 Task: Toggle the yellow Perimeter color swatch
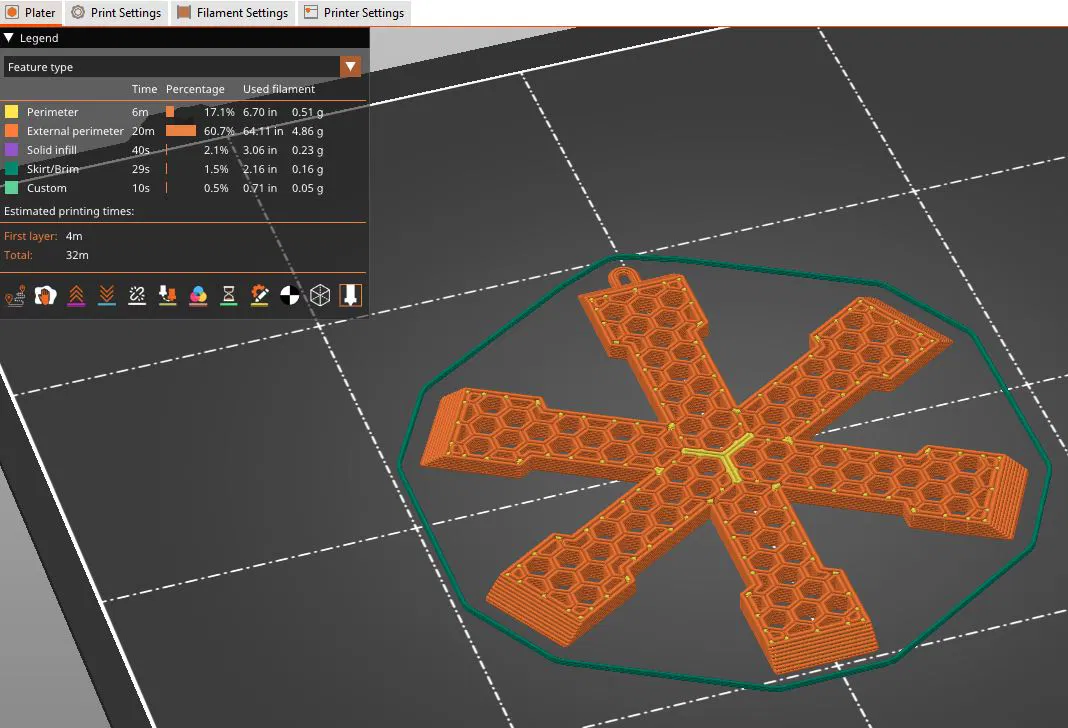coord(12,112)
